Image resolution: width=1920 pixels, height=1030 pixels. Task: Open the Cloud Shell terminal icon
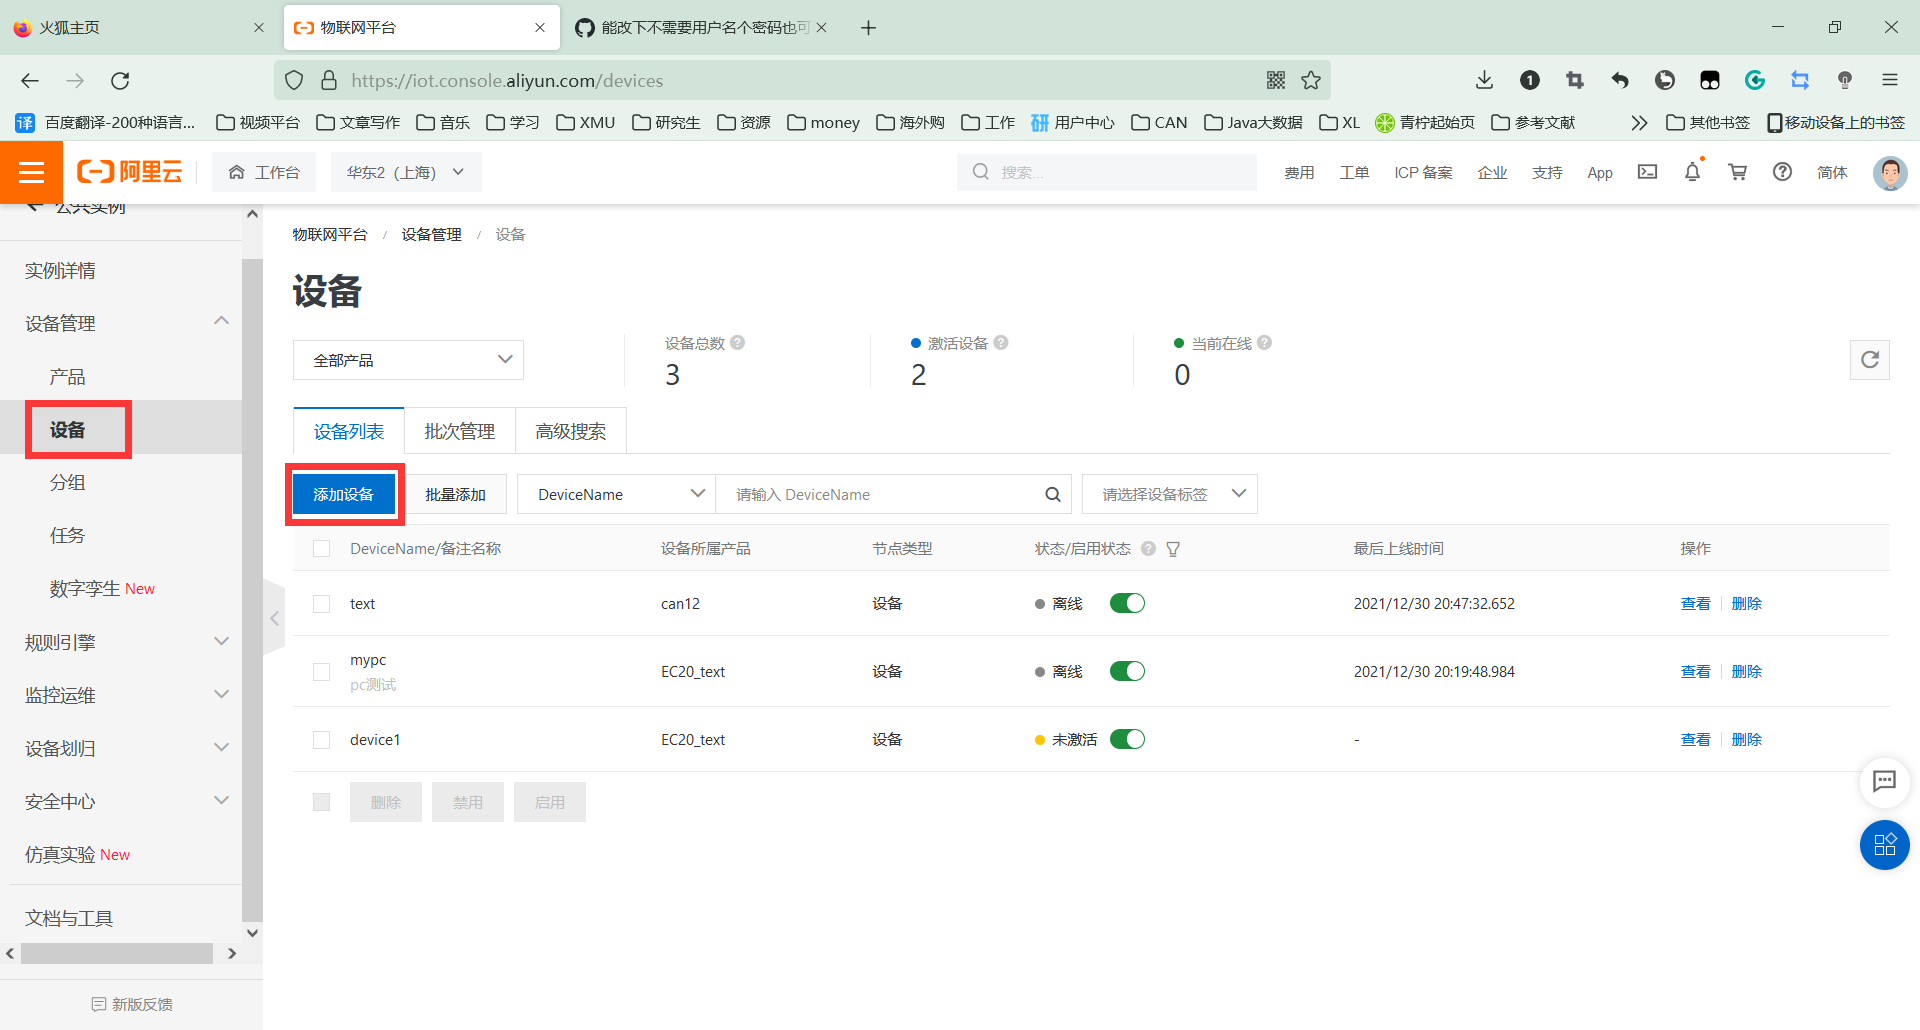click(1647, 172)
